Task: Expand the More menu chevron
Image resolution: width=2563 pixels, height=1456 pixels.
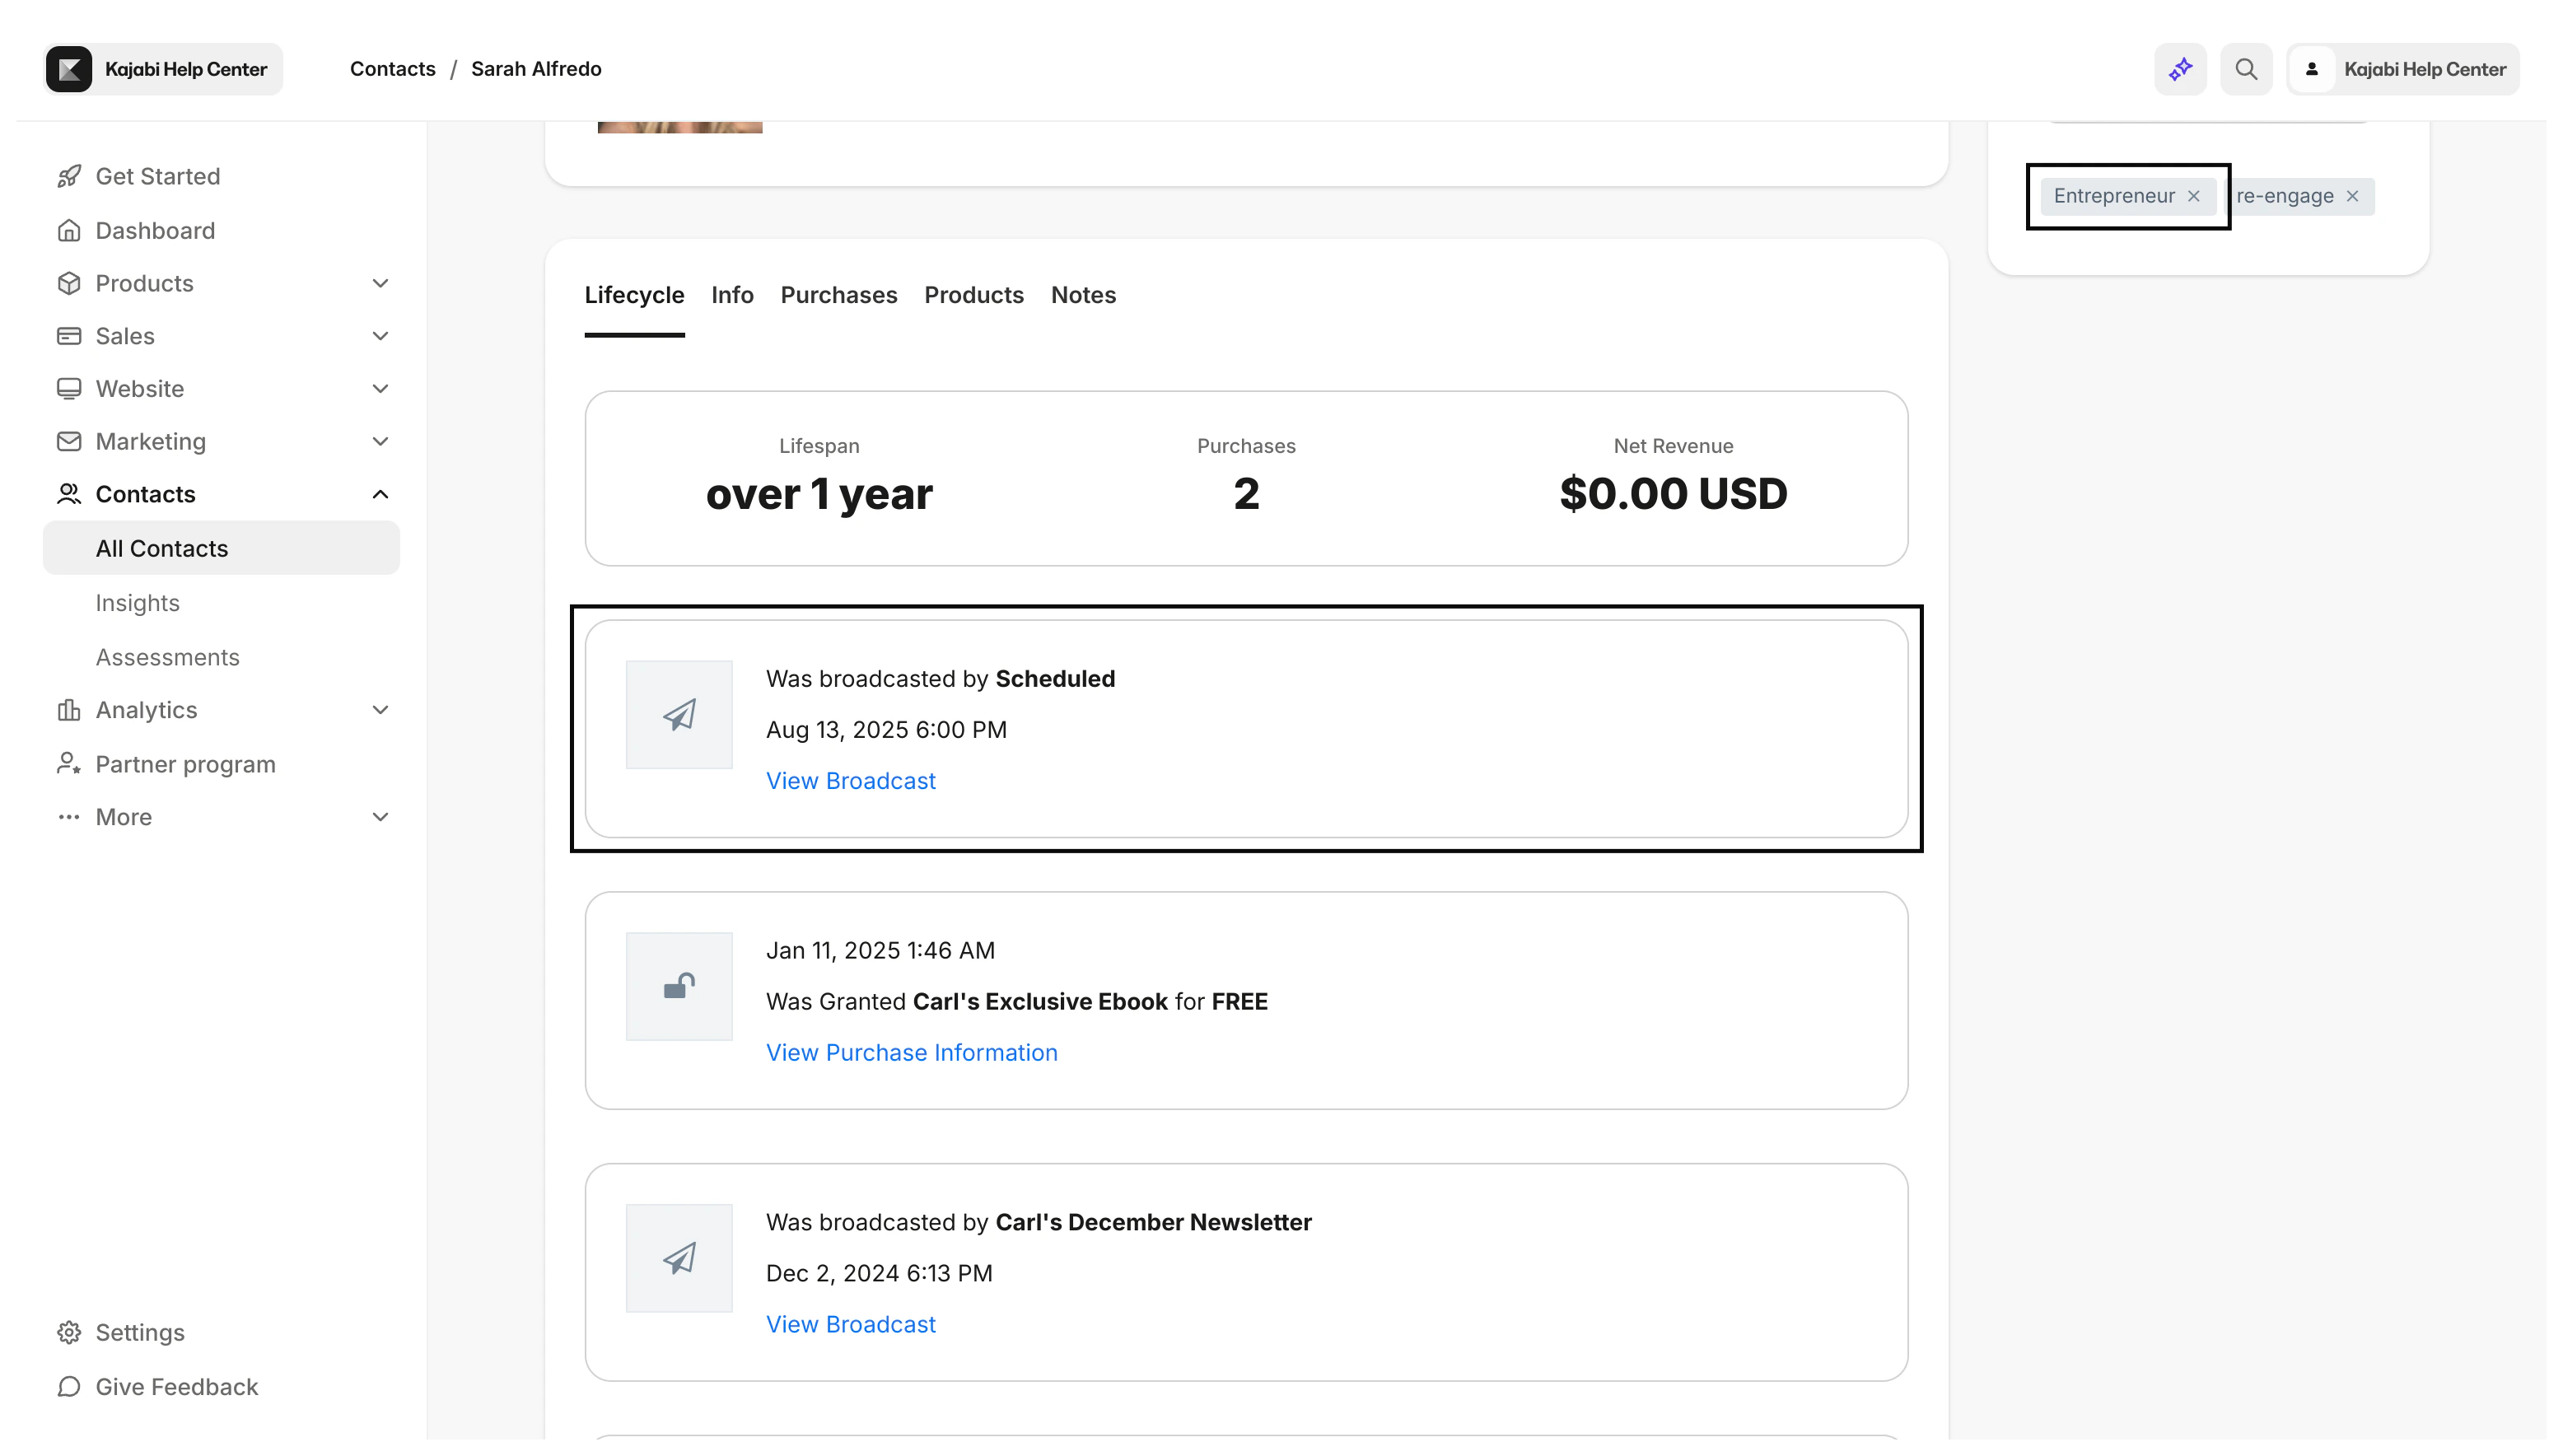Action: pos(380,816)
